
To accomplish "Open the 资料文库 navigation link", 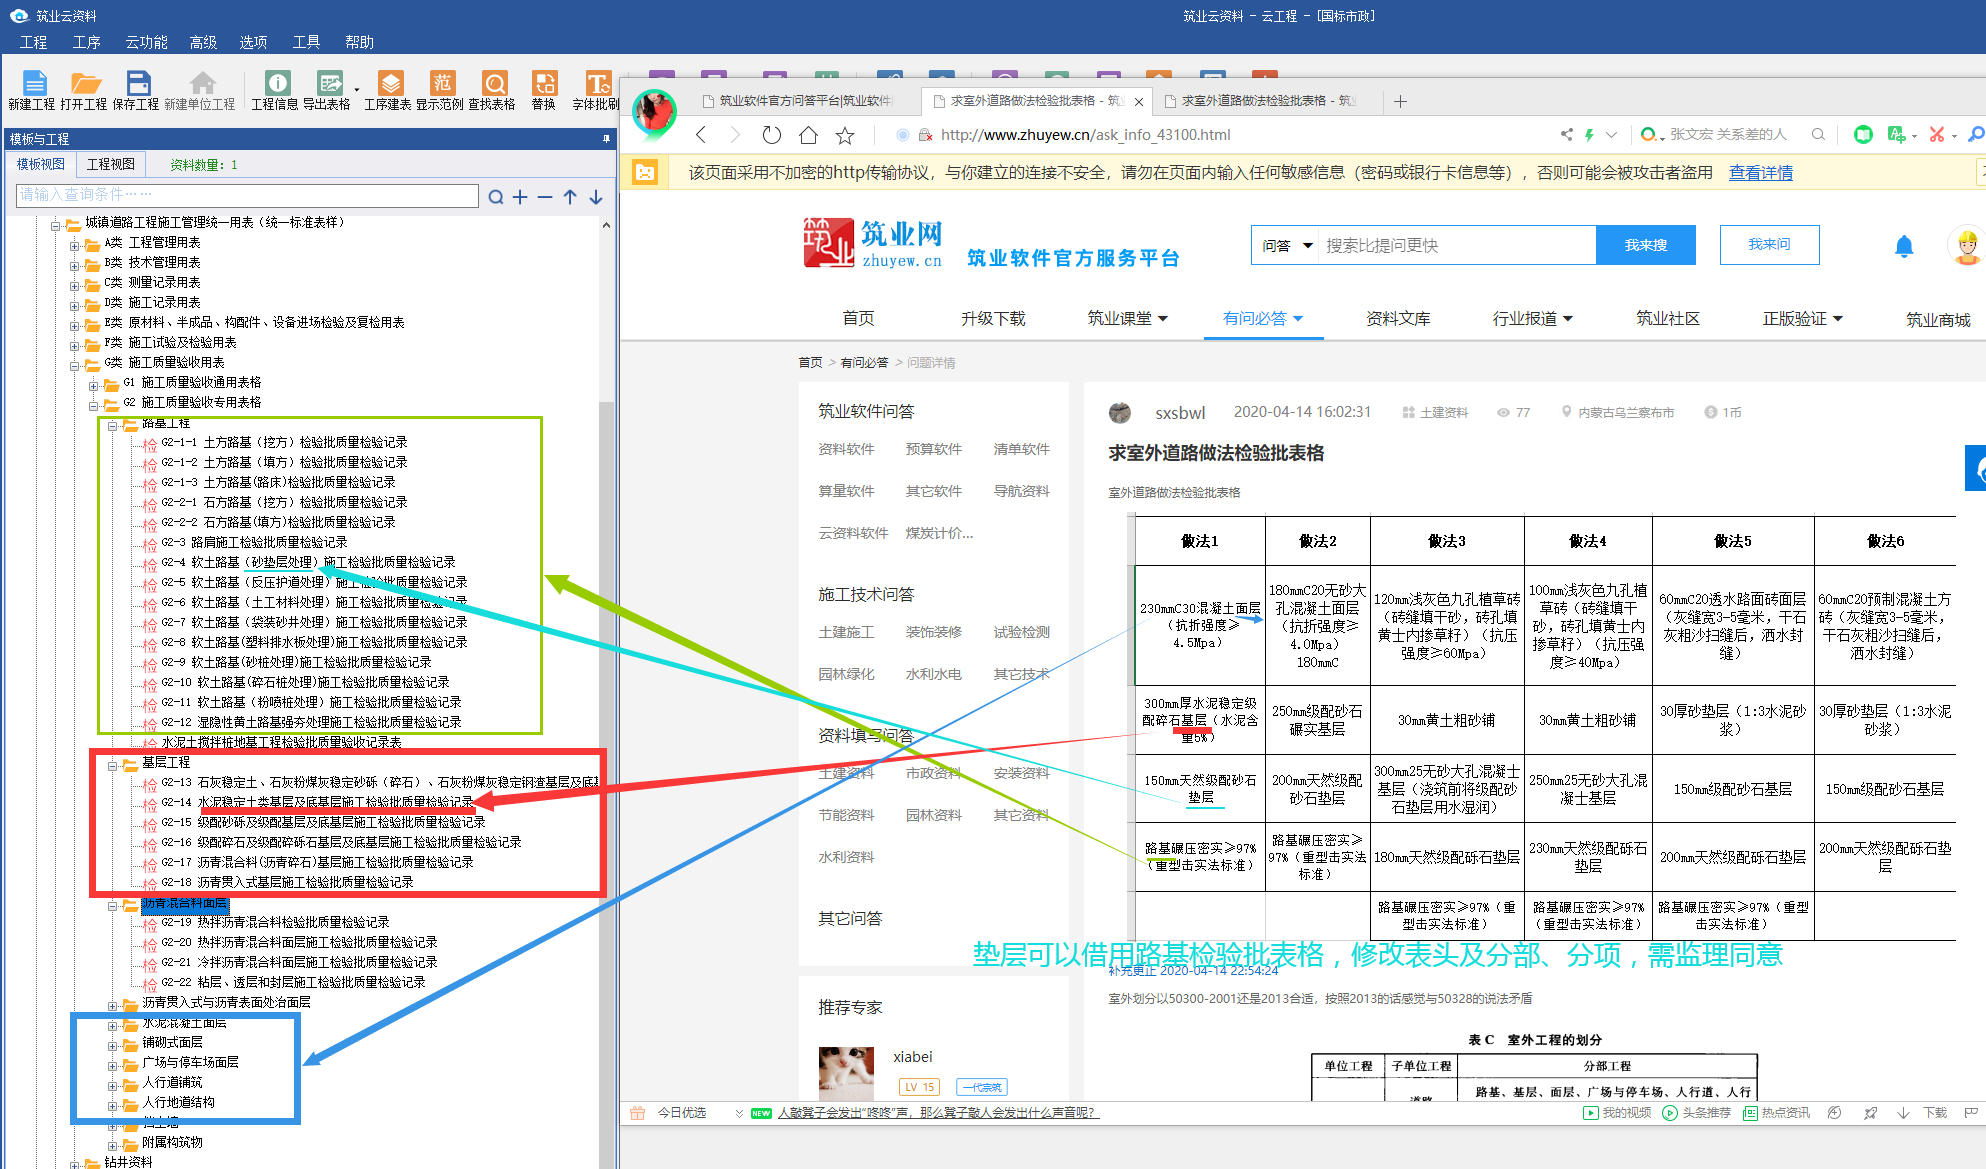I will pos(1398,319).
